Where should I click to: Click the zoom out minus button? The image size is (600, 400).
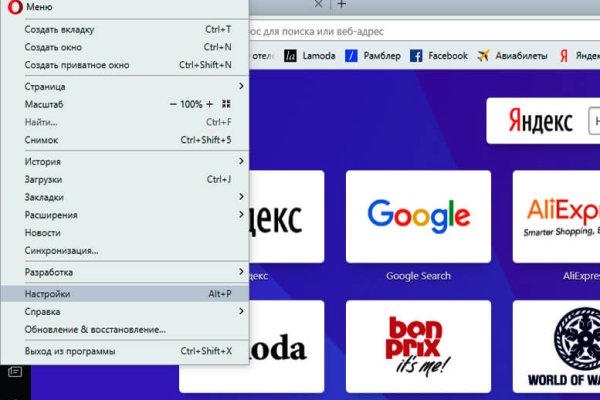click(x=173, y=104)
